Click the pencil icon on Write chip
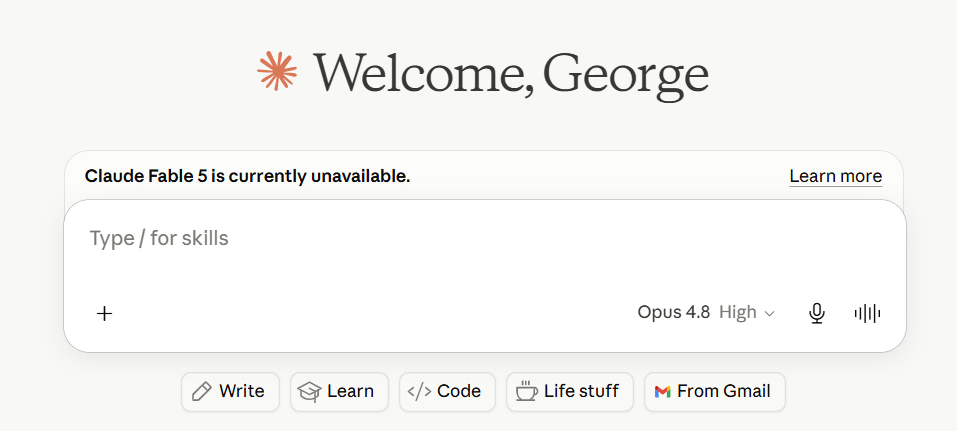 pyautogui.click(x=201, y=391)
